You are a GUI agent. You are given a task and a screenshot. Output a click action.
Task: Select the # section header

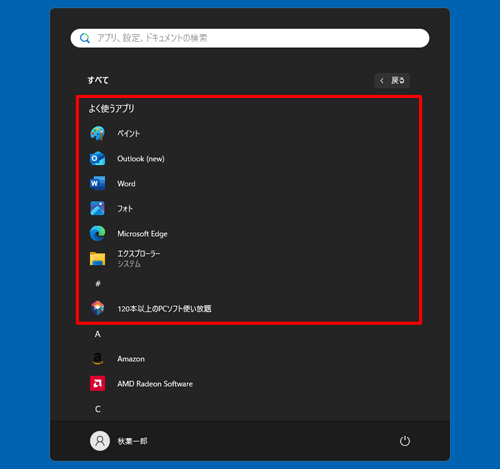pos(98,284)
